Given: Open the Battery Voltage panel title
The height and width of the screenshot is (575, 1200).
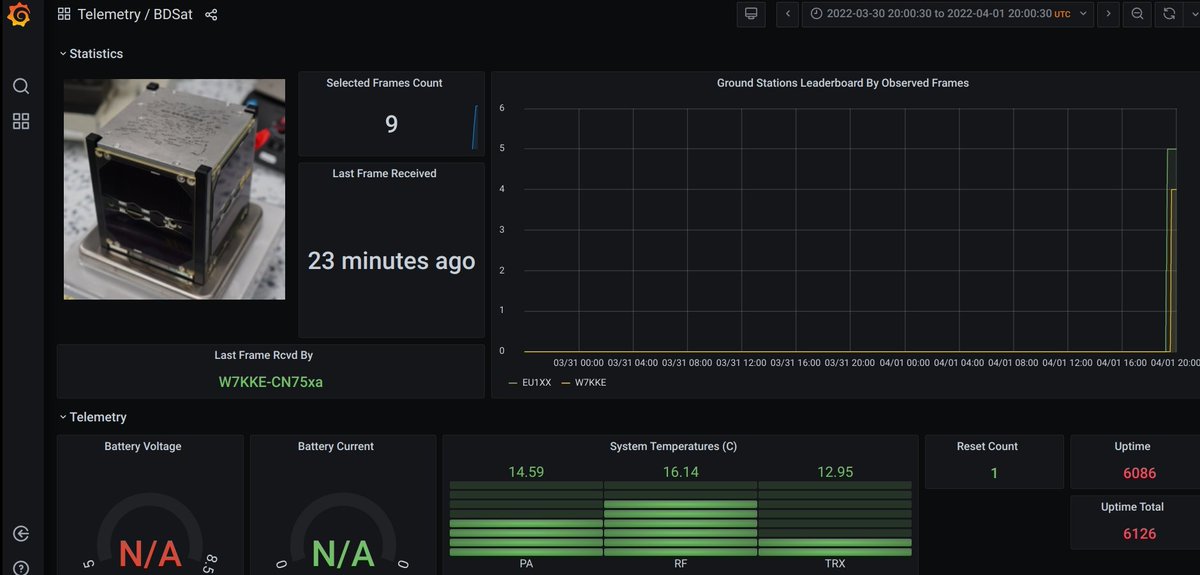Looking at the screenshot, I should coord(143,446).
